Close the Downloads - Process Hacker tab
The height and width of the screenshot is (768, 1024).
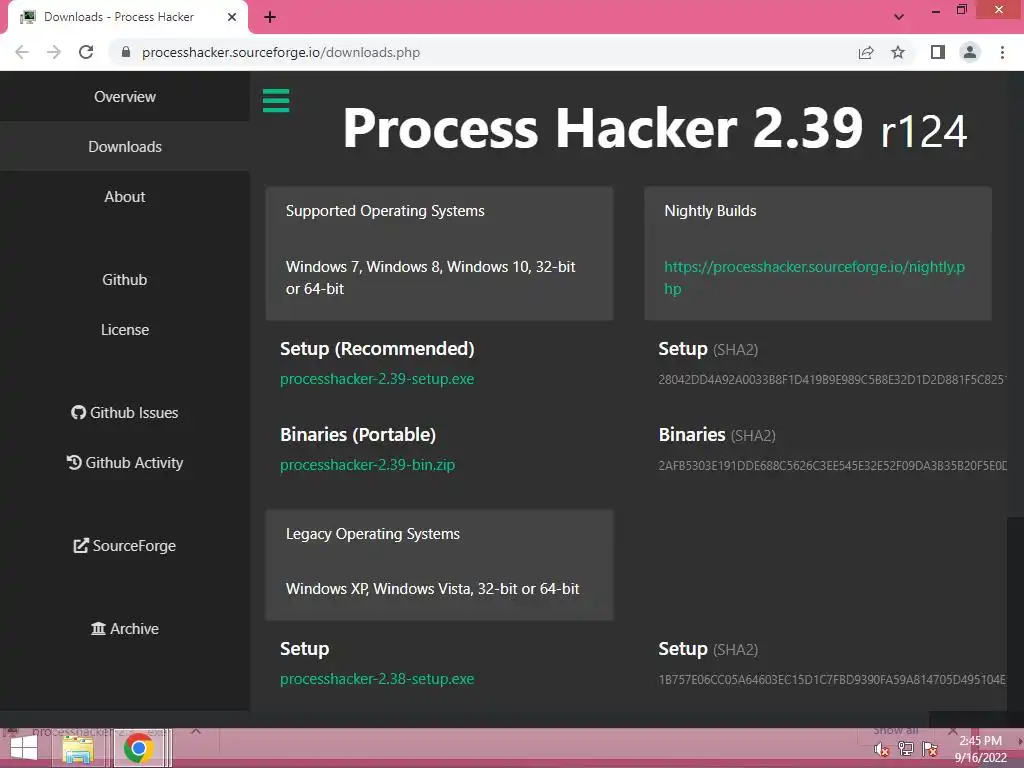point(232,17)
